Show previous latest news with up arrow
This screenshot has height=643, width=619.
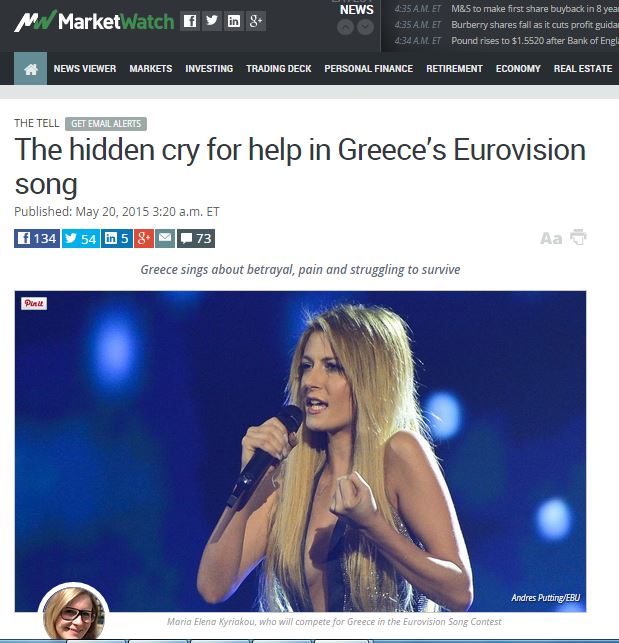pos(345,27)
